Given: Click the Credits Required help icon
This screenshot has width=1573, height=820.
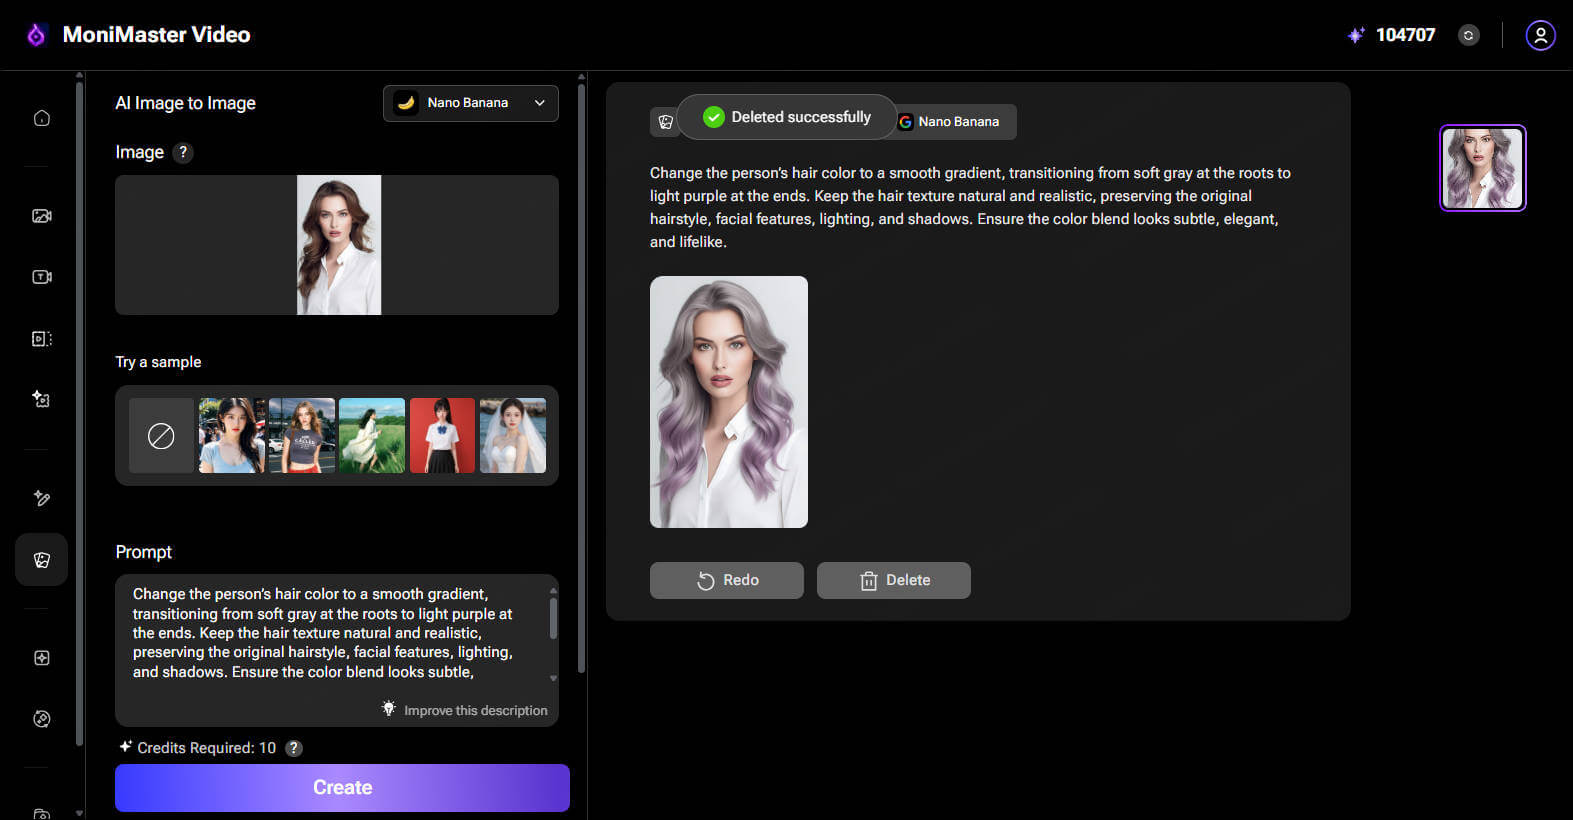Looking at the screenshot, I should click(x=294, y=748).
